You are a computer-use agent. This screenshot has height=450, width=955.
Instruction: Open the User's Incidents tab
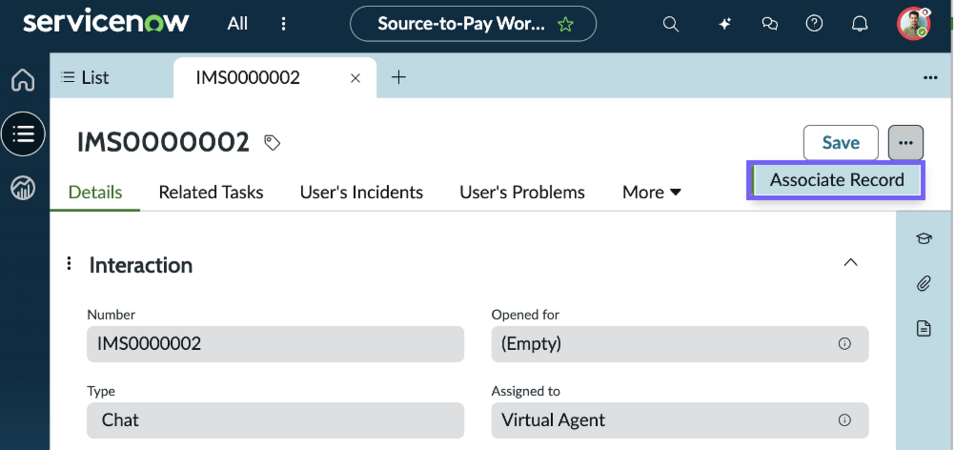coord(361,192)
